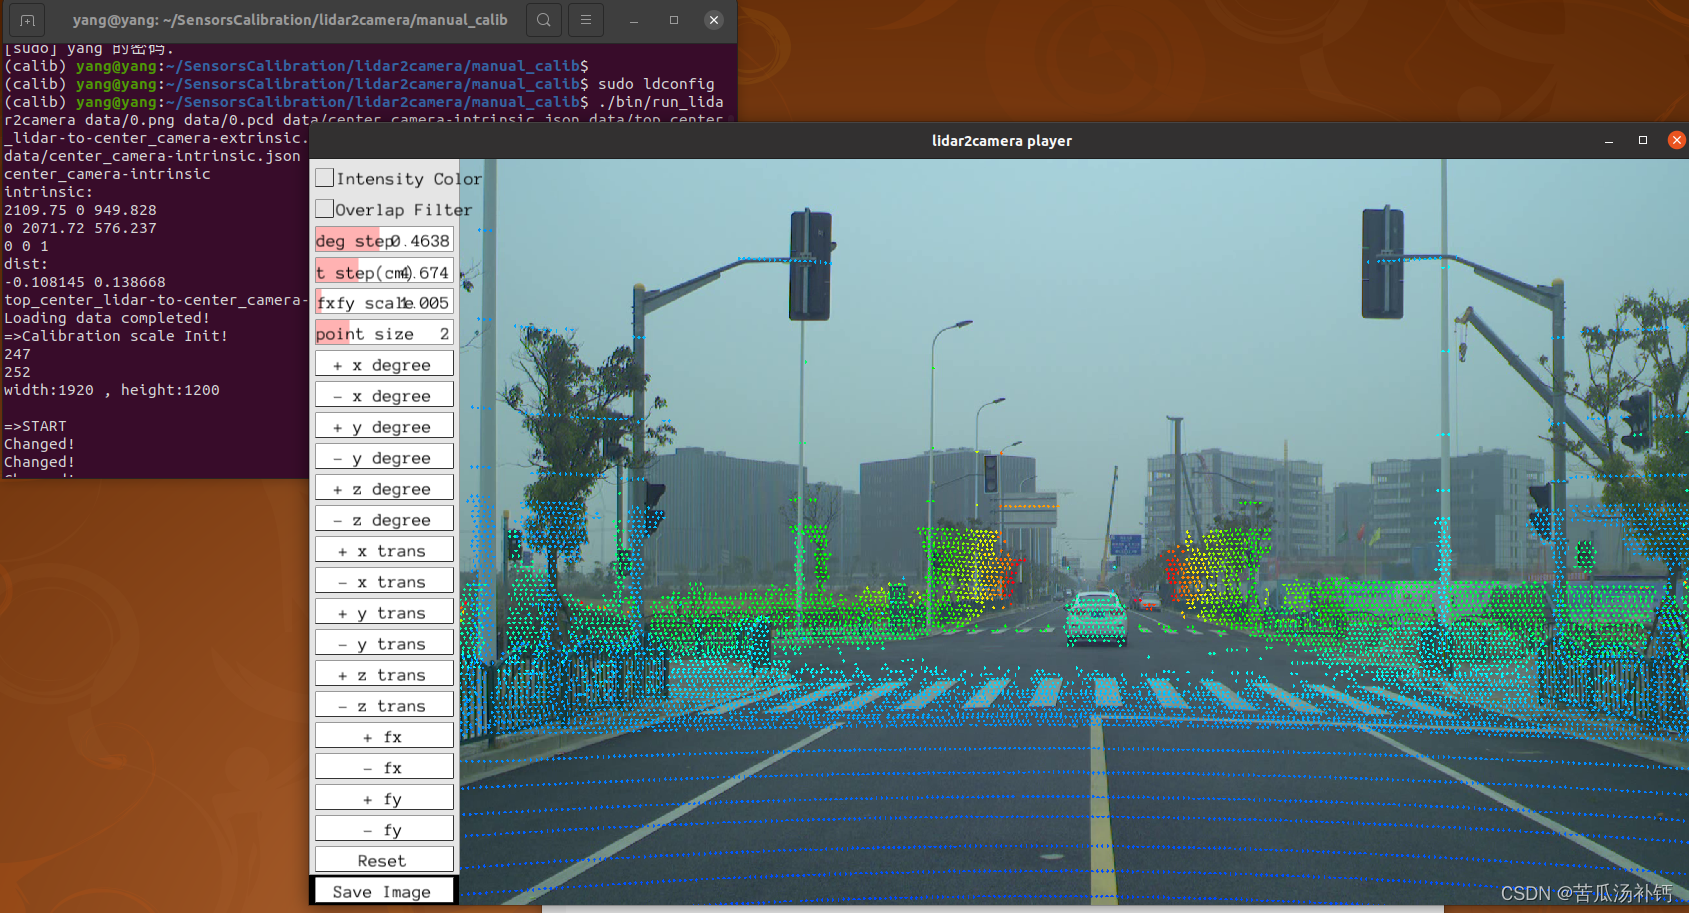Edit the fxfy scale value field
Viewport: 1689px width, 913px height.
point(415,302)
